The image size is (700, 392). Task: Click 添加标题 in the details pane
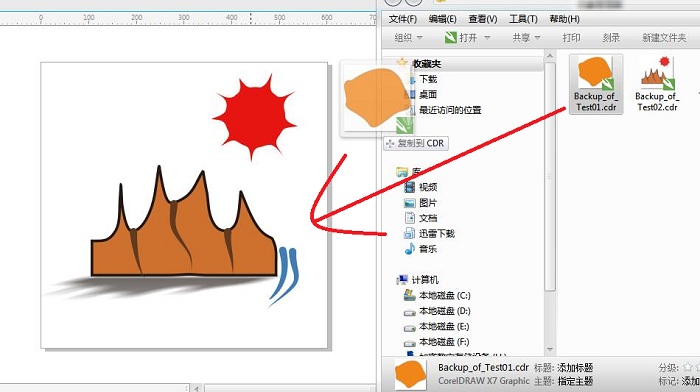(575, 368)
